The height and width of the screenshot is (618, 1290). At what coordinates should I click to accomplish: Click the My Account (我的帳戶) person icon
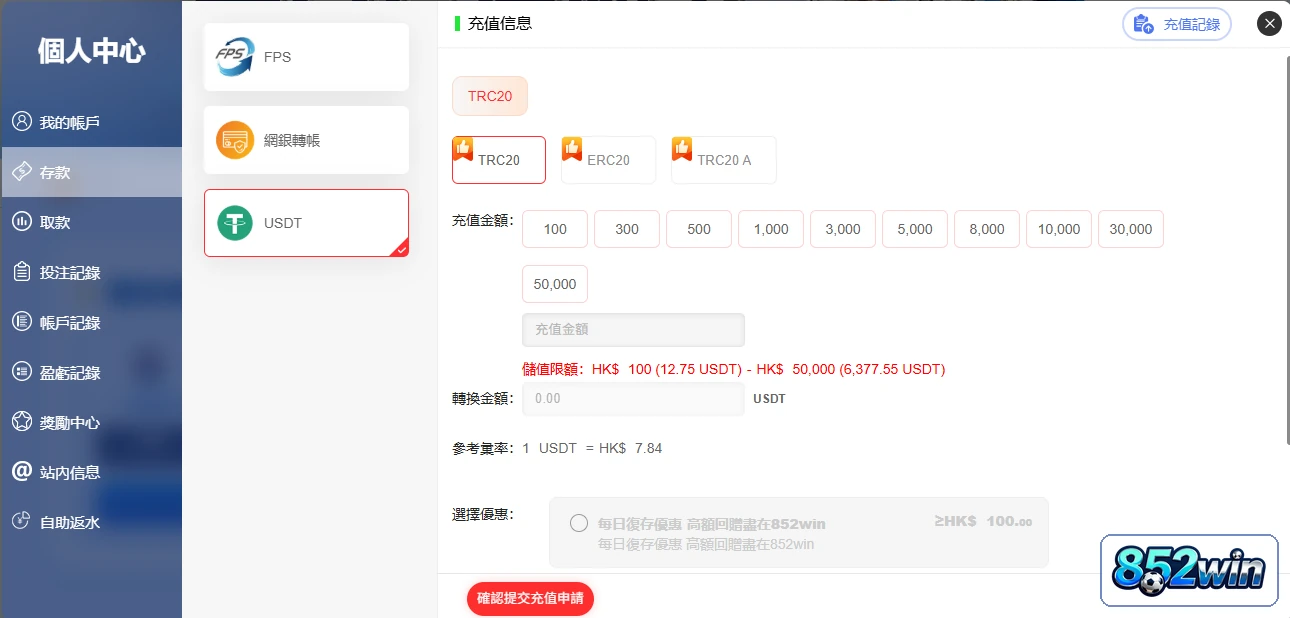[21, 122]
